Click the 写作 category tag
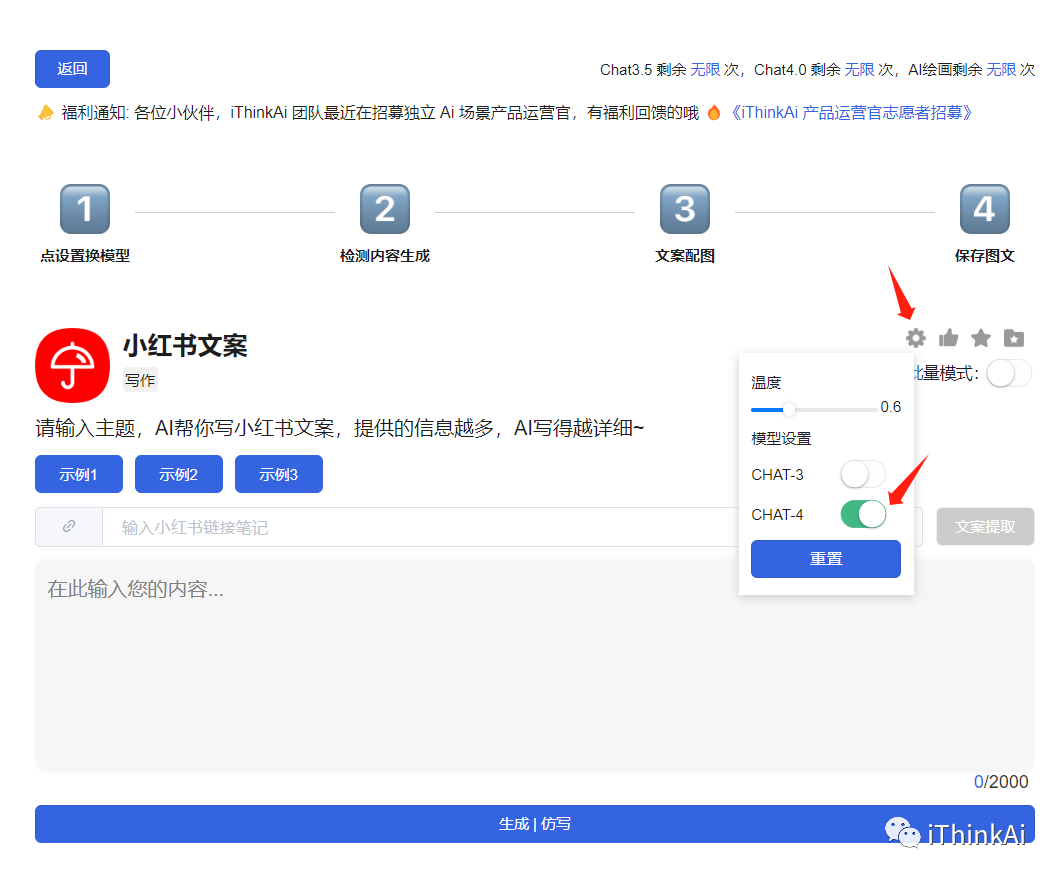The image size is (1061, 879). click(139, 380)
